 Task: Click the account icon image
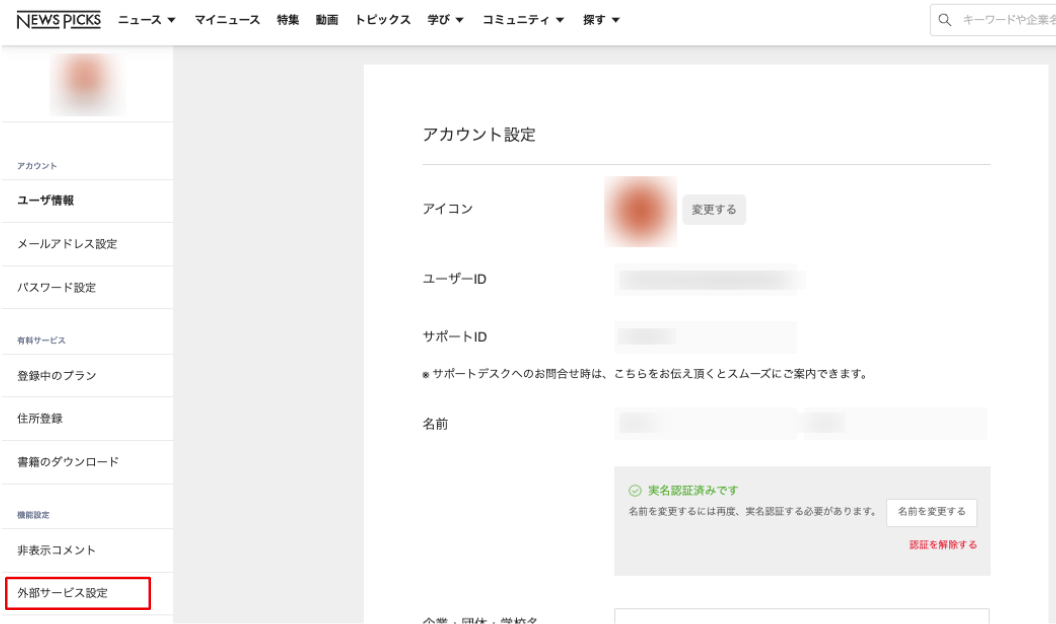tap(641, 211)
